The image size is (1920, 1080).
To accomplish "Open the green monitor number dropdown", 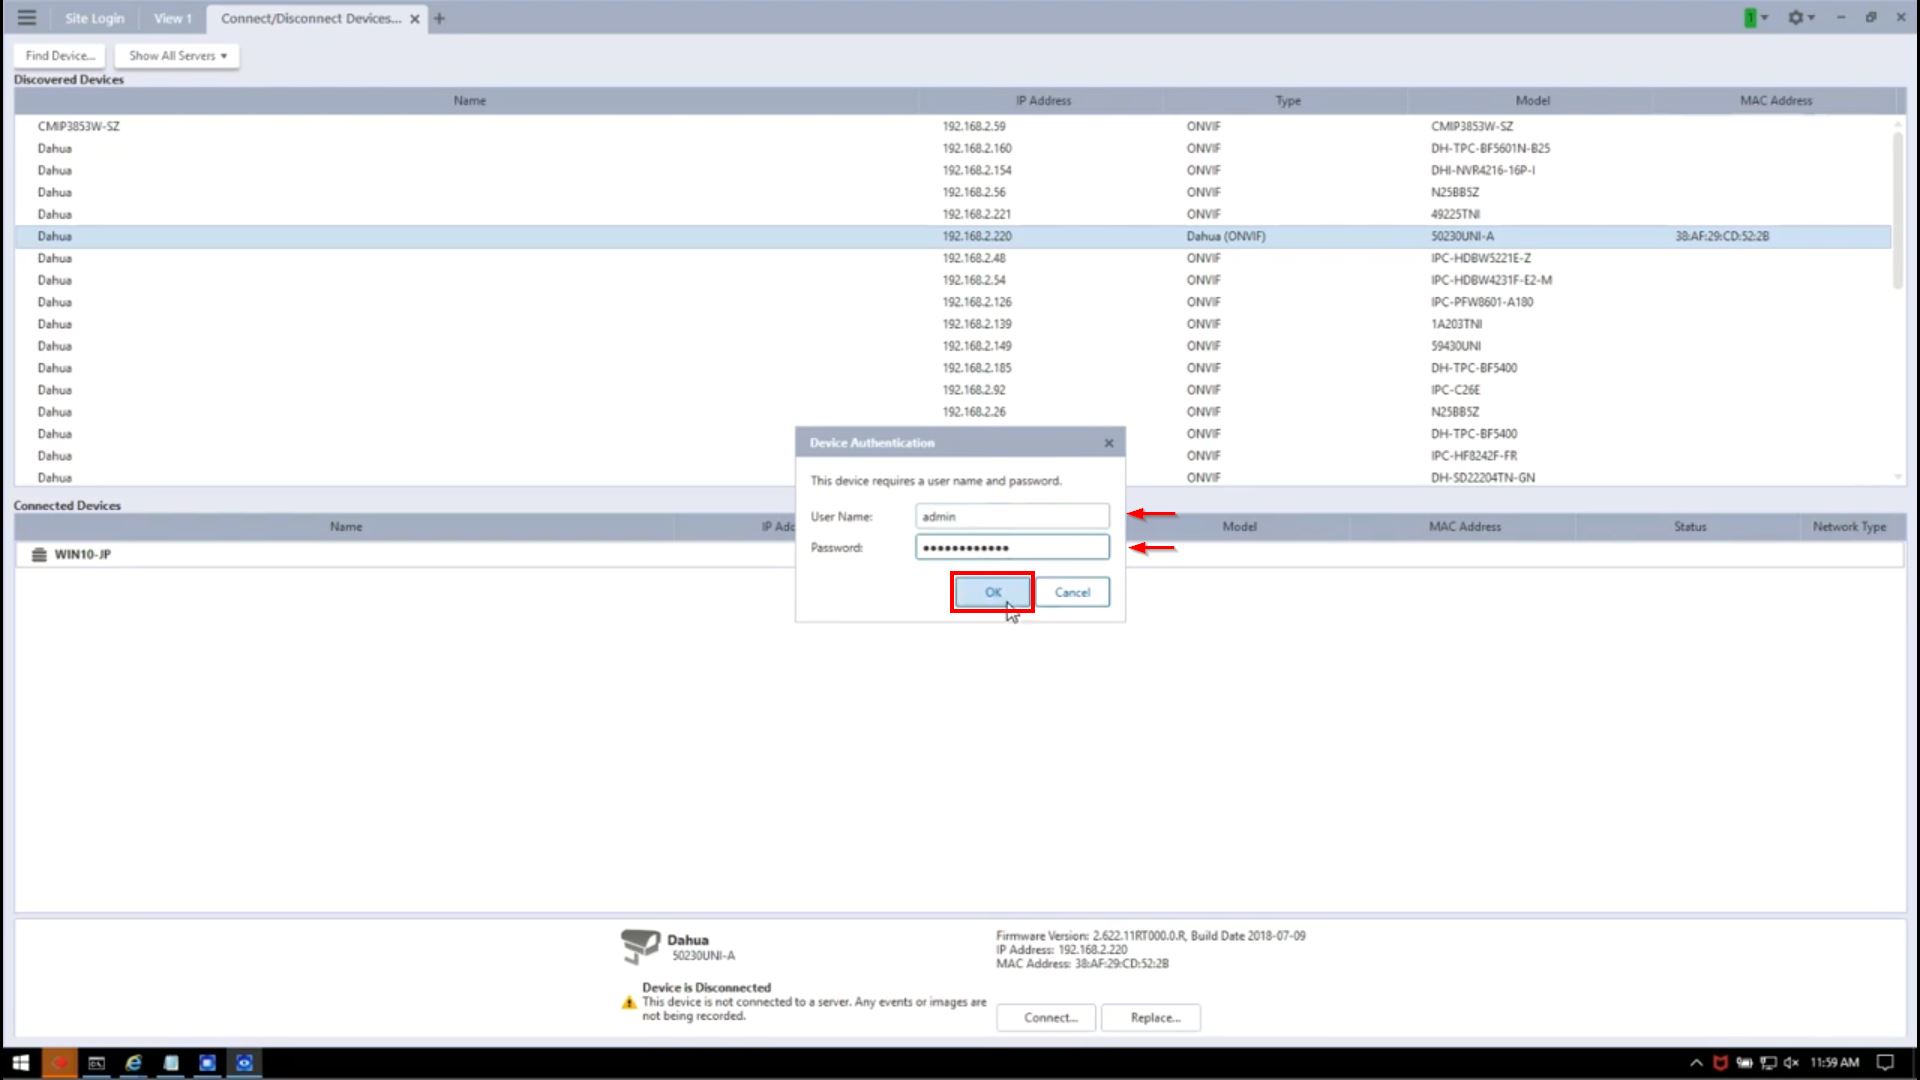I will (x=1755, y=18).
